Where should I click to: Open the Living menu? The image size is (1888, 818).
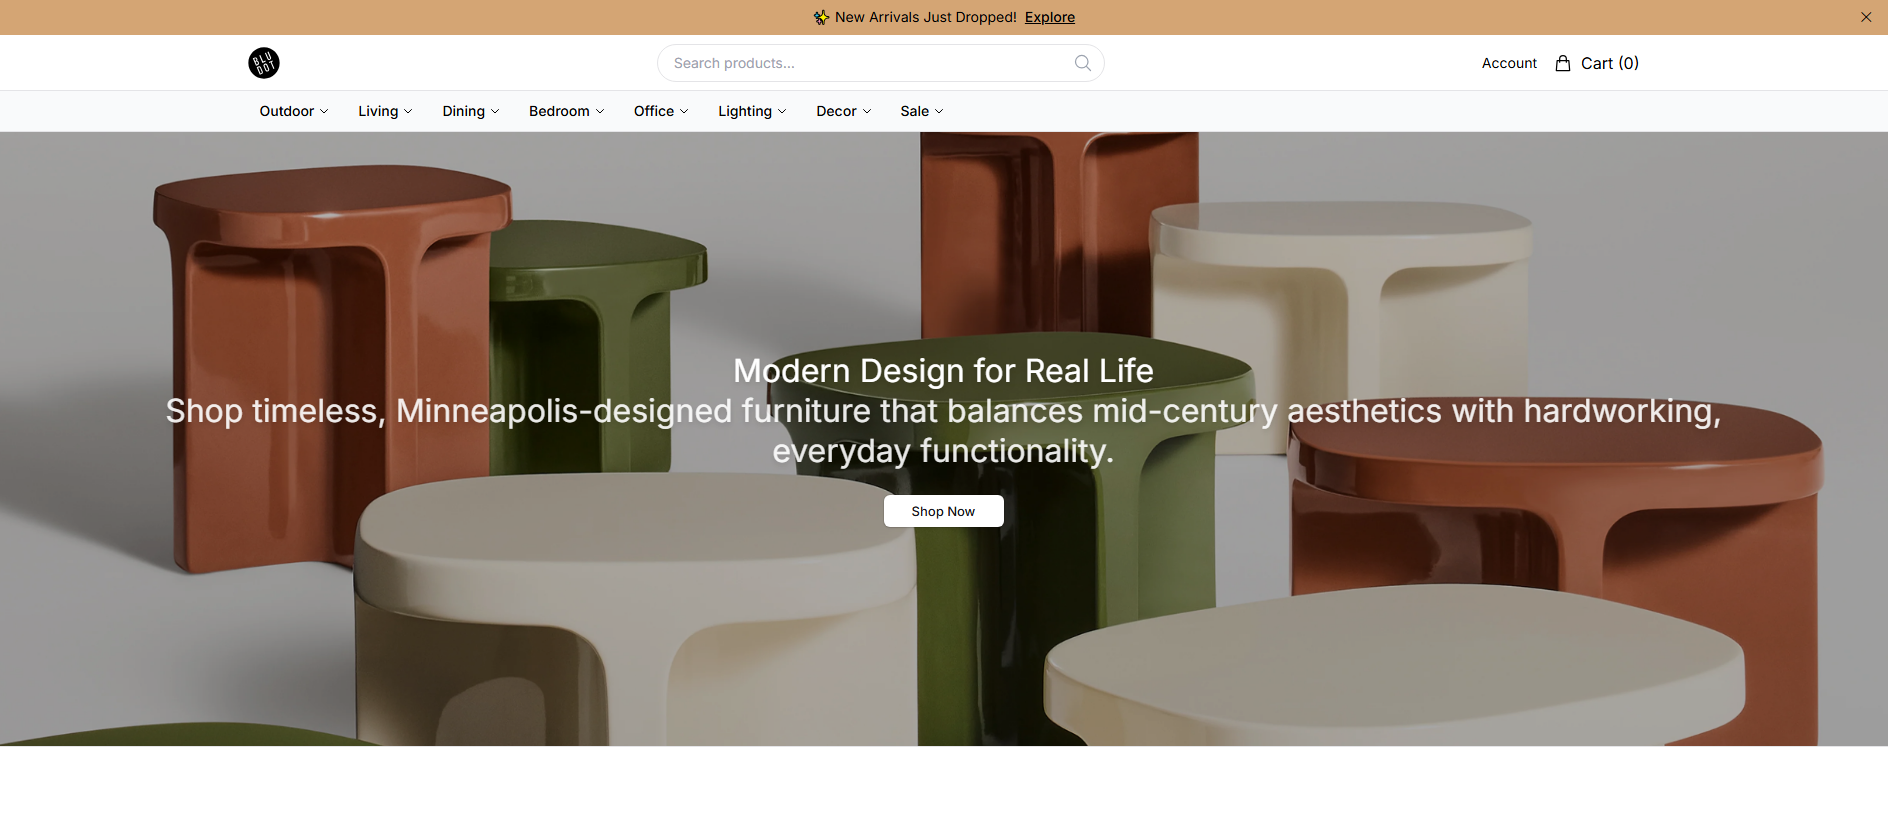pos(385,111)
